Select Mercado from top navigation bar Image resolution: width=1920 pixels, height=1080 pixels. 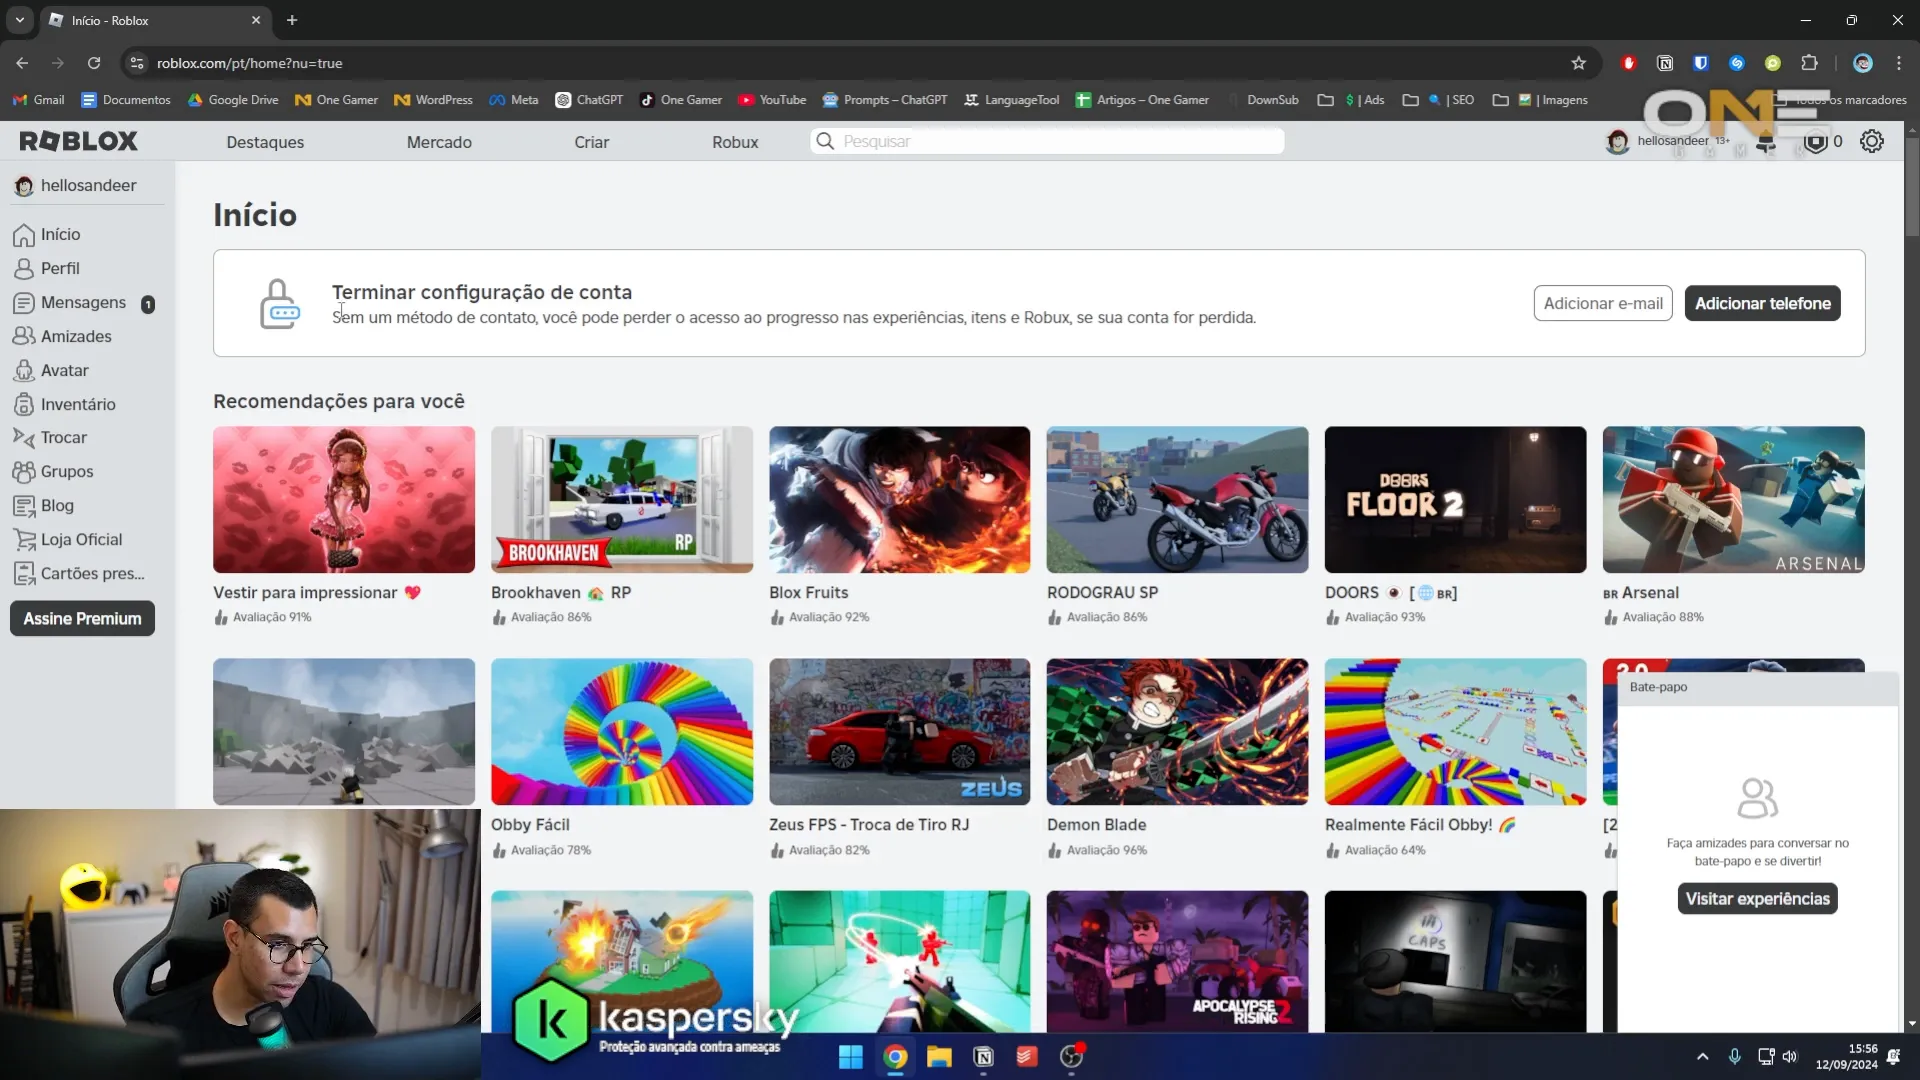pos(440,141)
